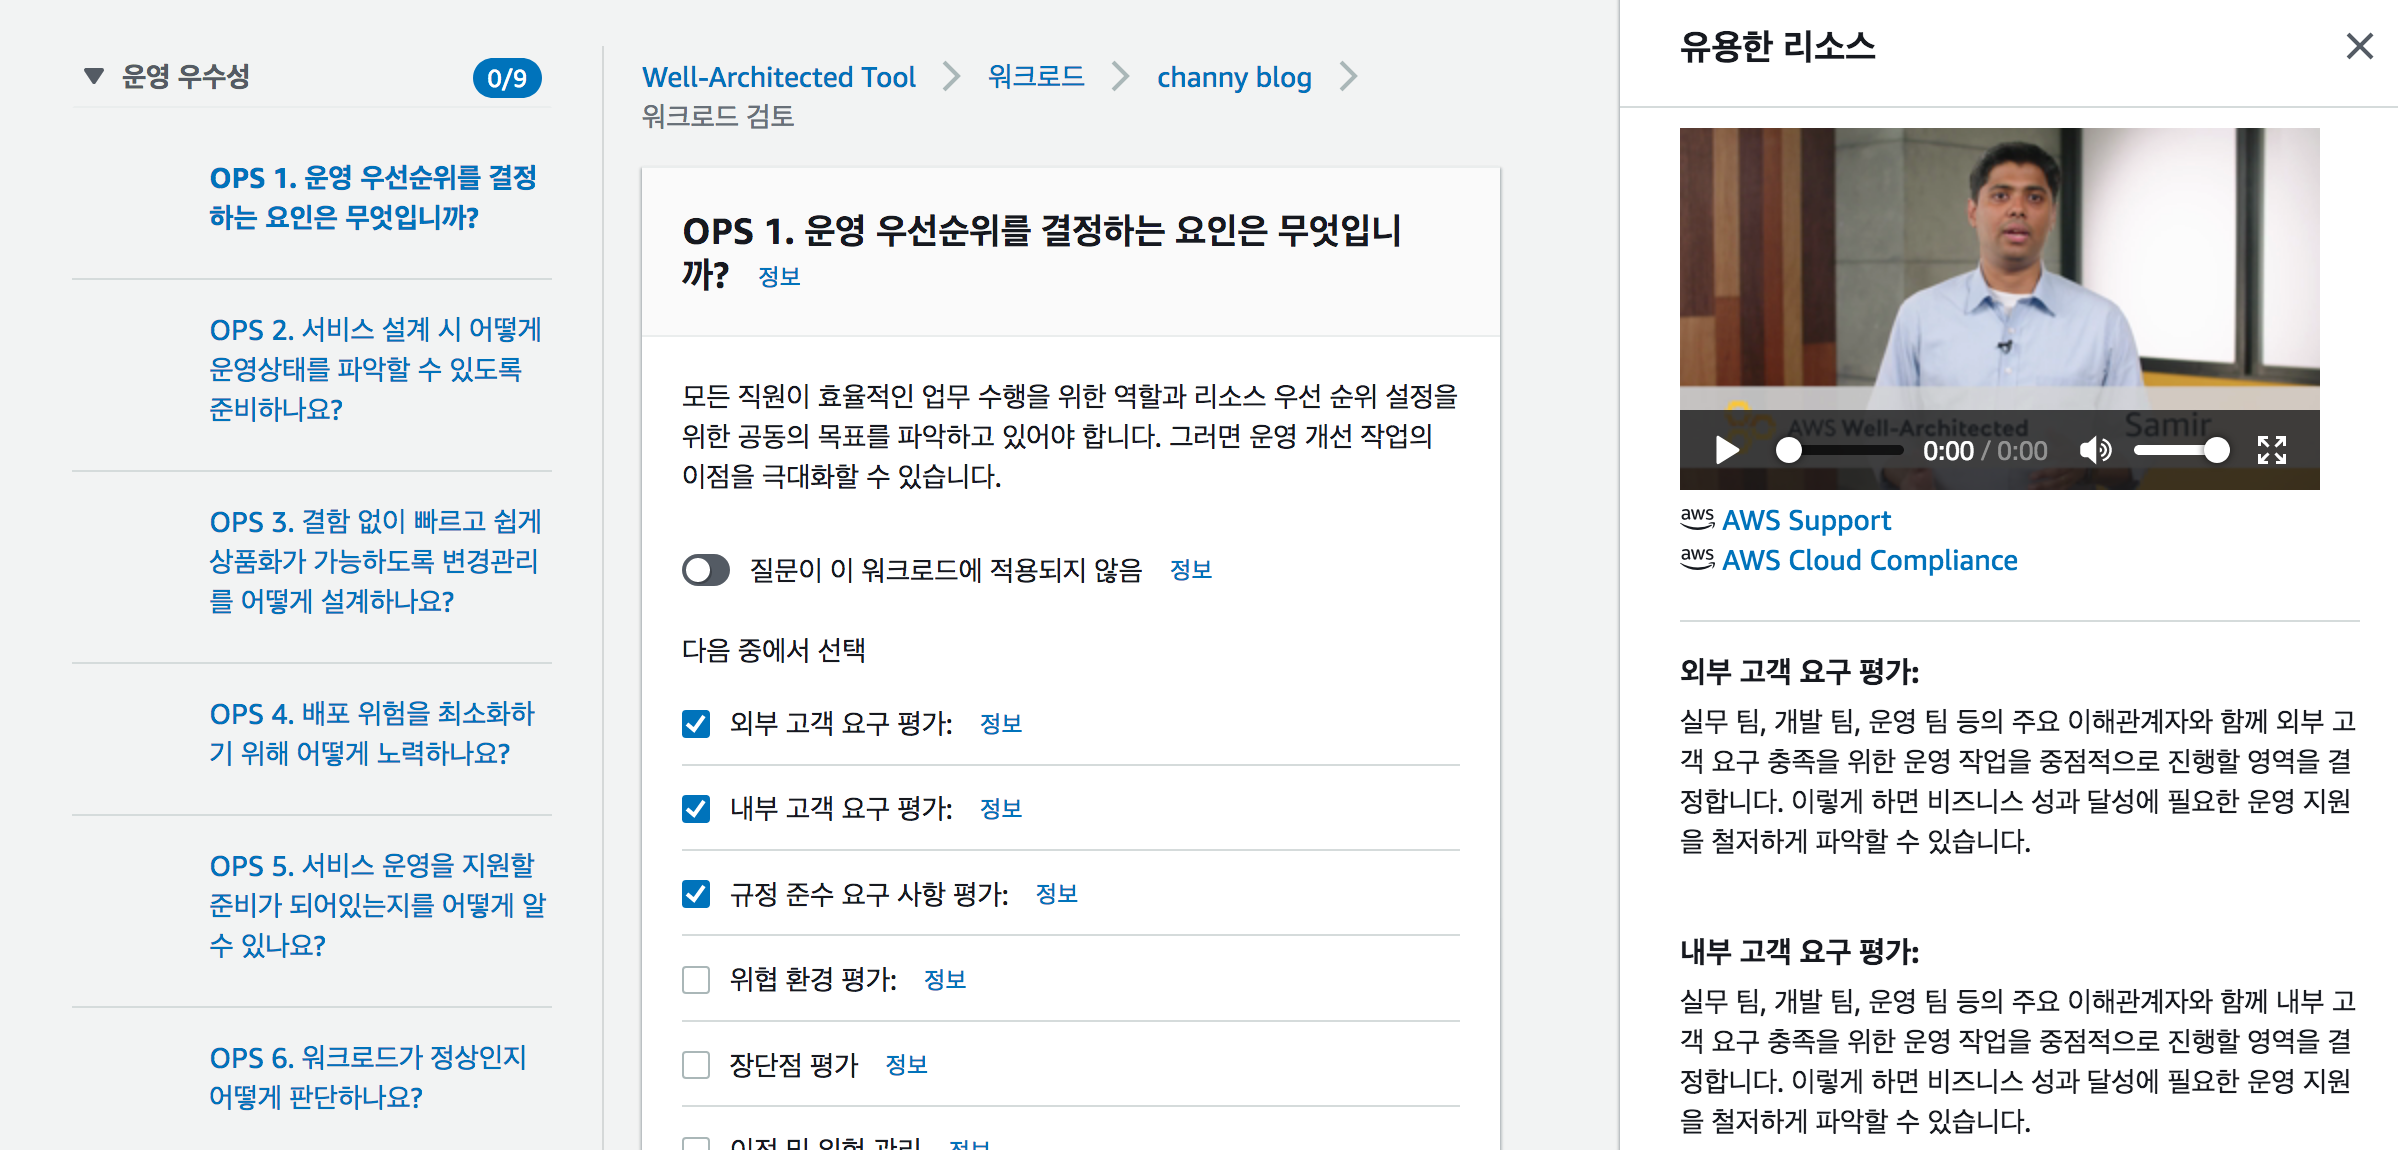The image size is (2398, 1150).
Task: Go to 워크로드 breadcrumb
Action: point(1036,76)
